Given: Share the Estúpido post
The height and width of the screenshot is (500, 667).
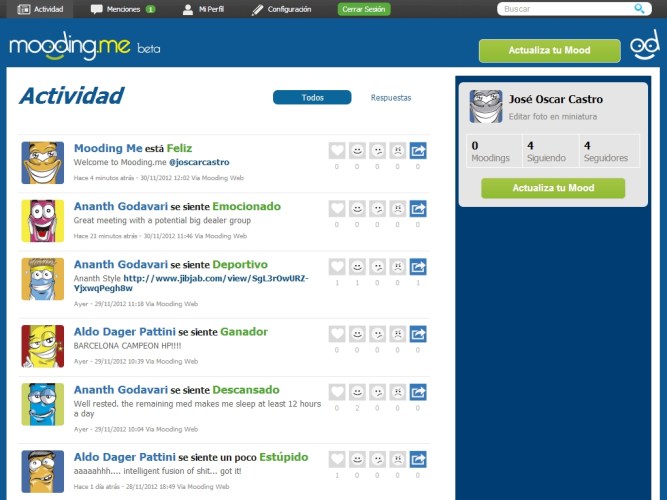Looking at the screenshot, I should tap(418, 460).
